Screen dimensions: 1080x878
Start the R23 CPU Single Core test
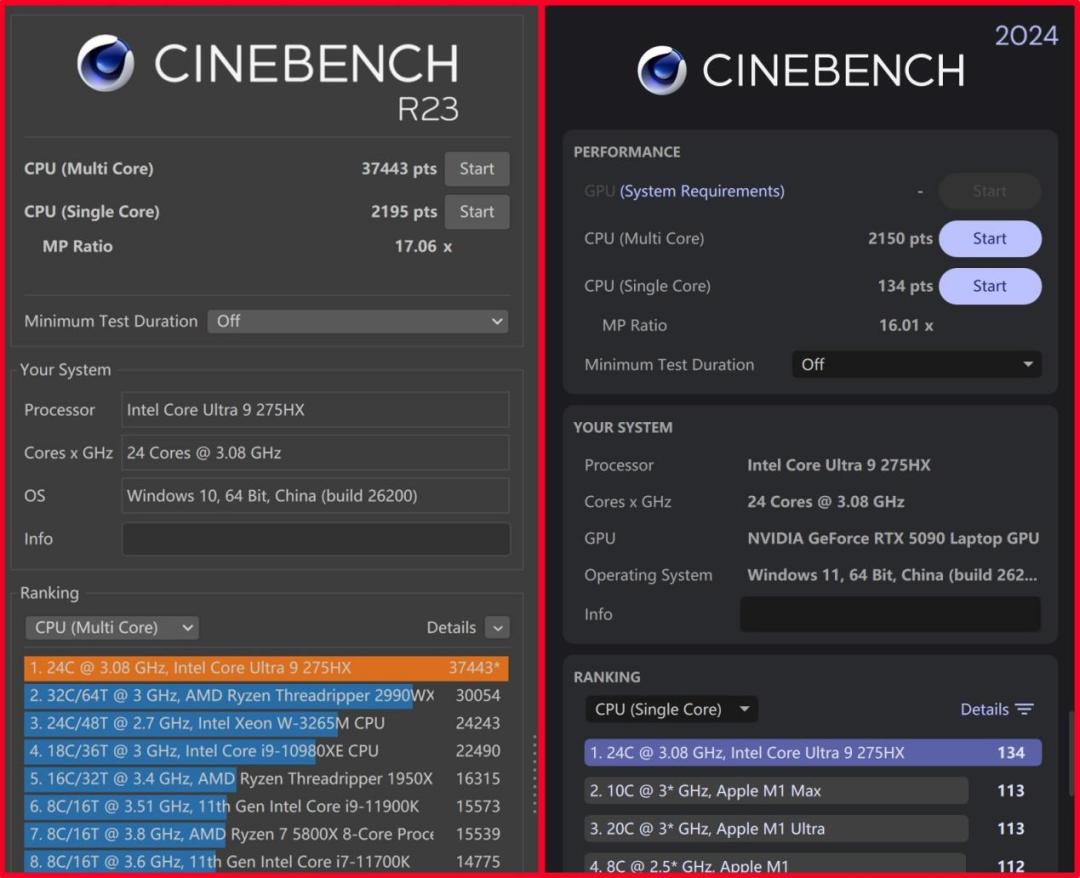[477, 211]
